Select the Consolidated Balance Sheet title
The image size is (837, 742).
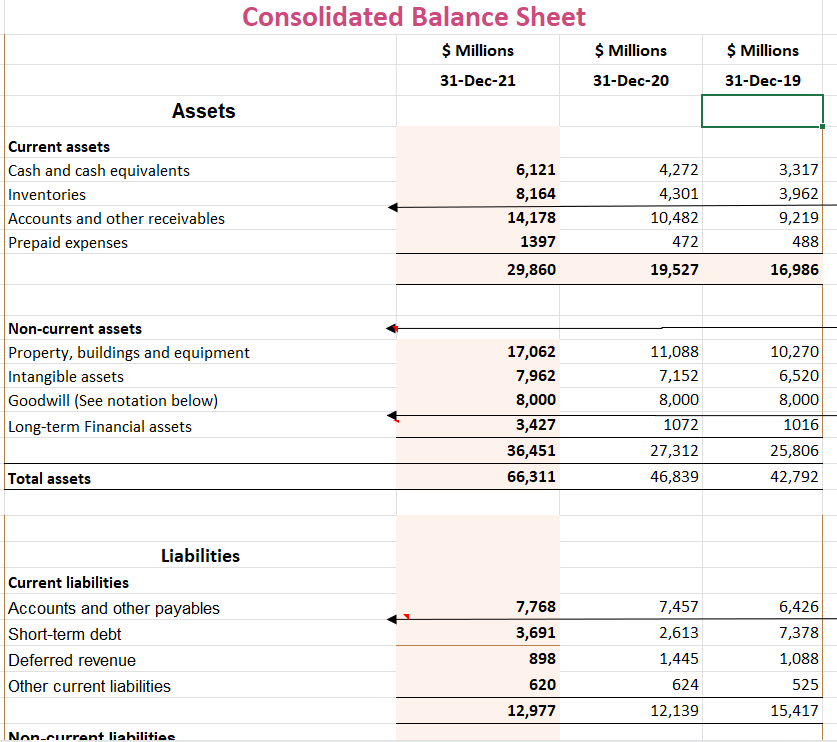(x=414, y=17)
